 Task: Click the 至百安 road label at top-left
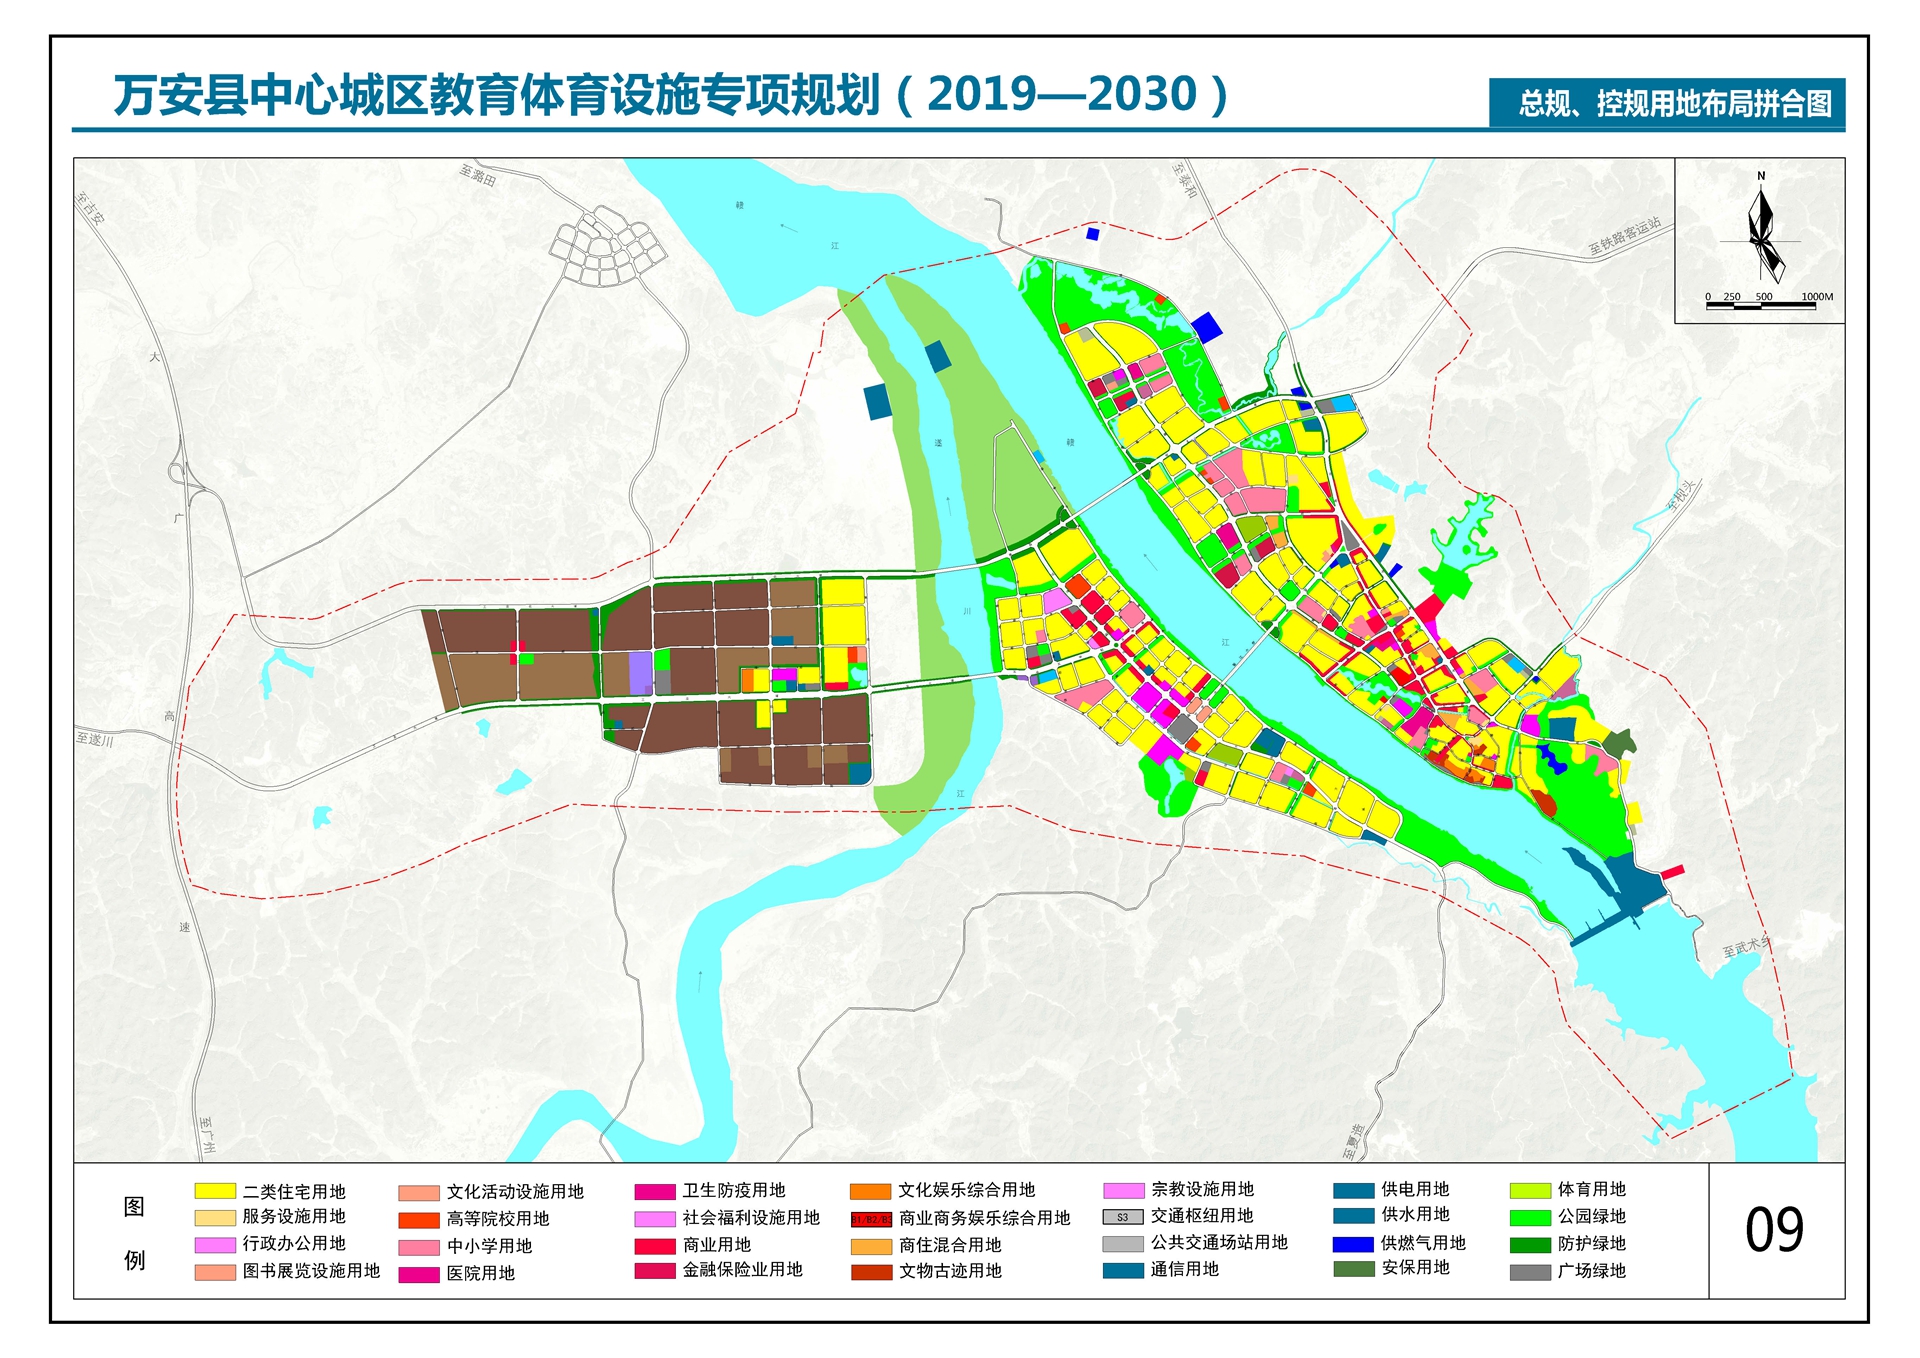(x=90, y=208)
